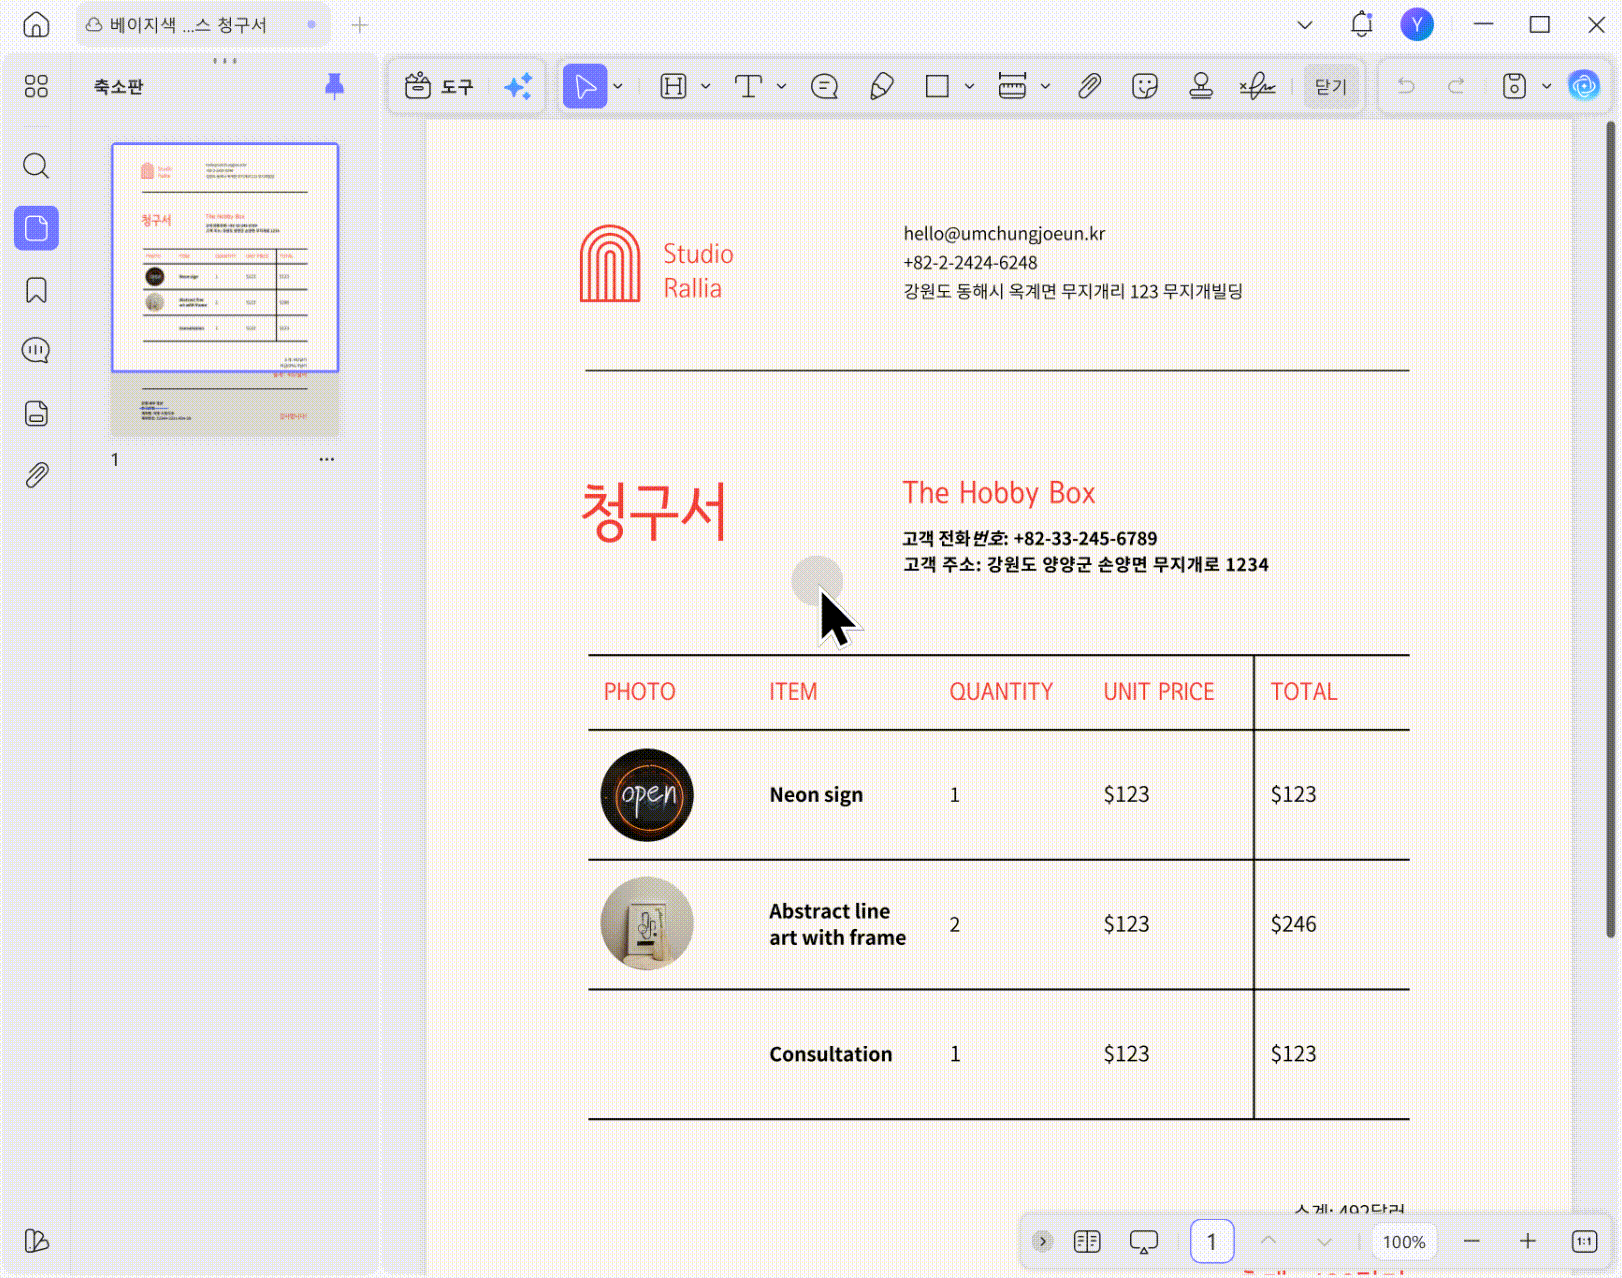The image size is (1622, 1278).
Task: Zoom in with plus button
Action: coord(1527,1241)
